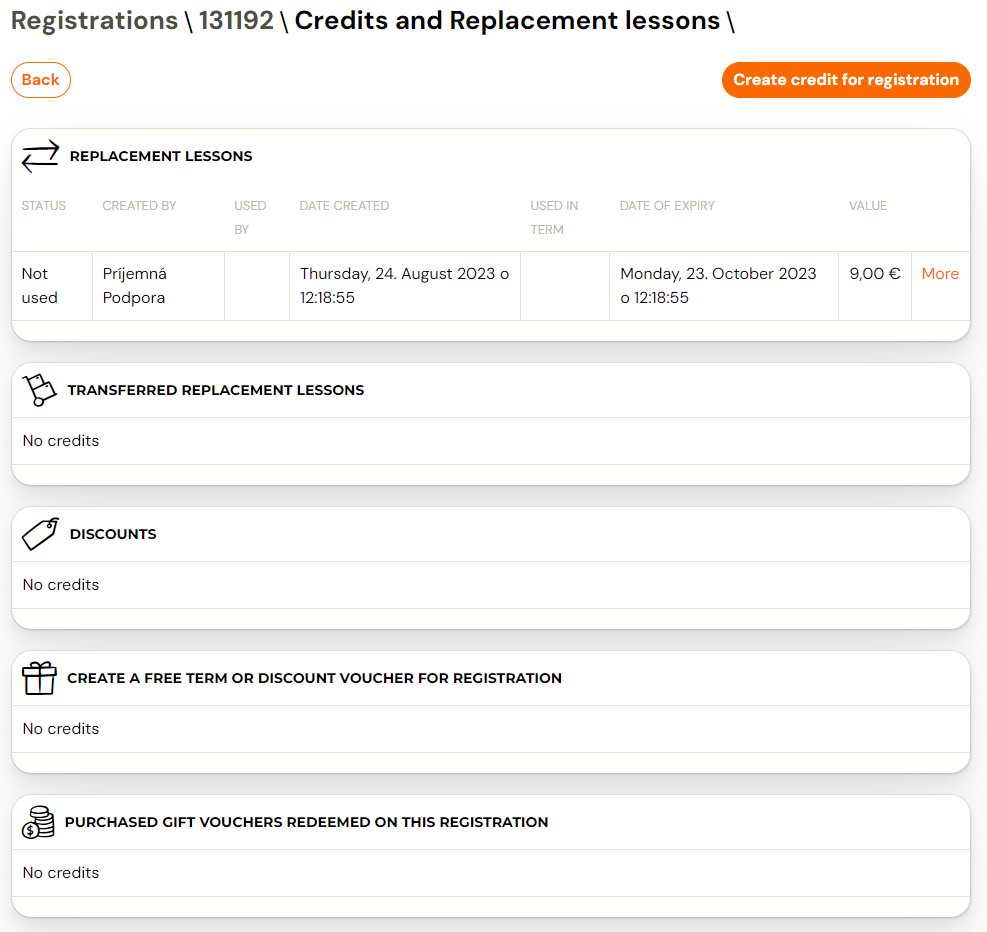Click the Date of Expiry column header

coord(667,206)
